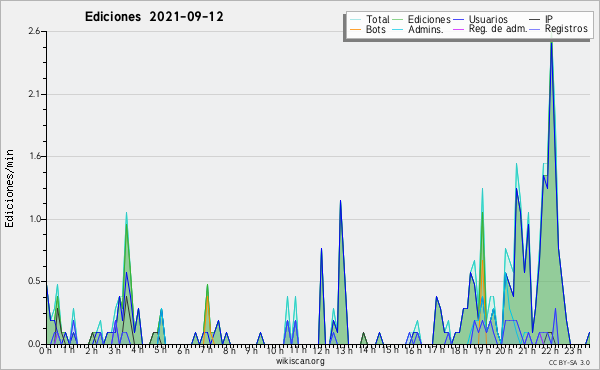Click the Usuarios blue legend line
Image resolution: width=600 pixels, height=370 pixels.
(x=458, y=20)
